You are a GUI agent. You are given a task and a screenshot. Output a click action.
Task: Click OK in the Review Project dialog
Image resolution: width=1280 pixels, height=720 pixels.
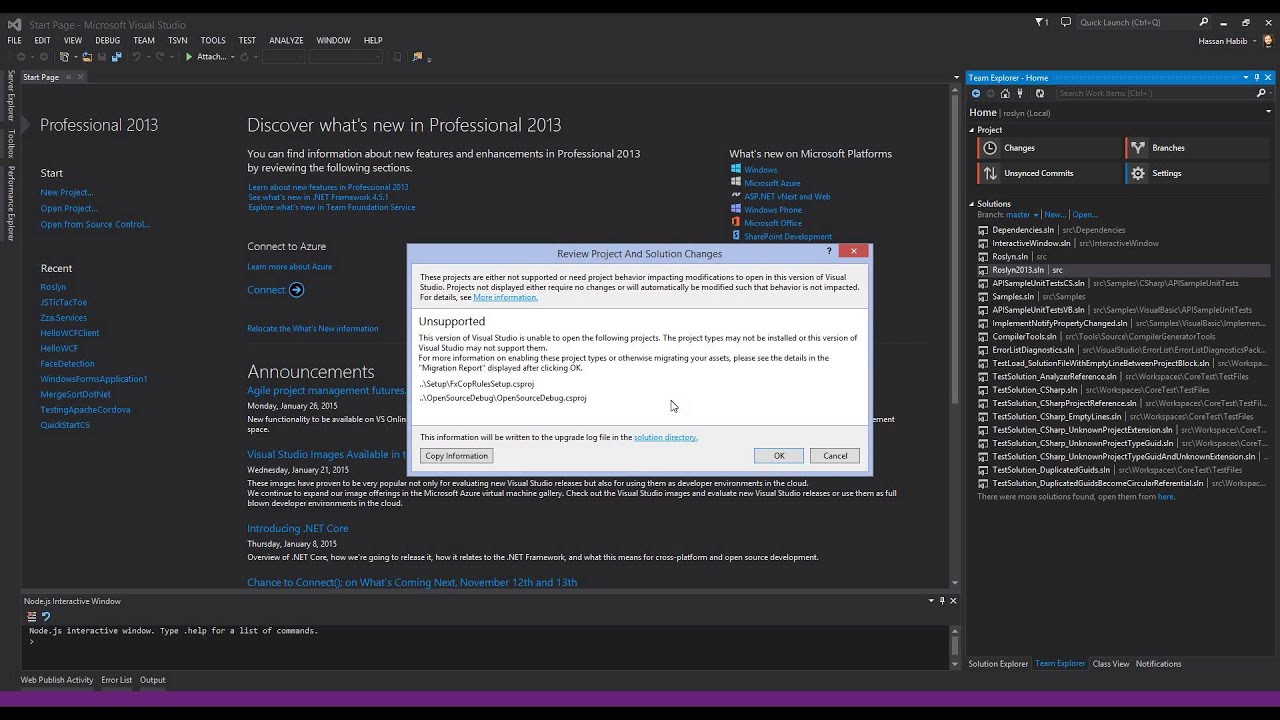pyautogui.click(x=779, y=456)
